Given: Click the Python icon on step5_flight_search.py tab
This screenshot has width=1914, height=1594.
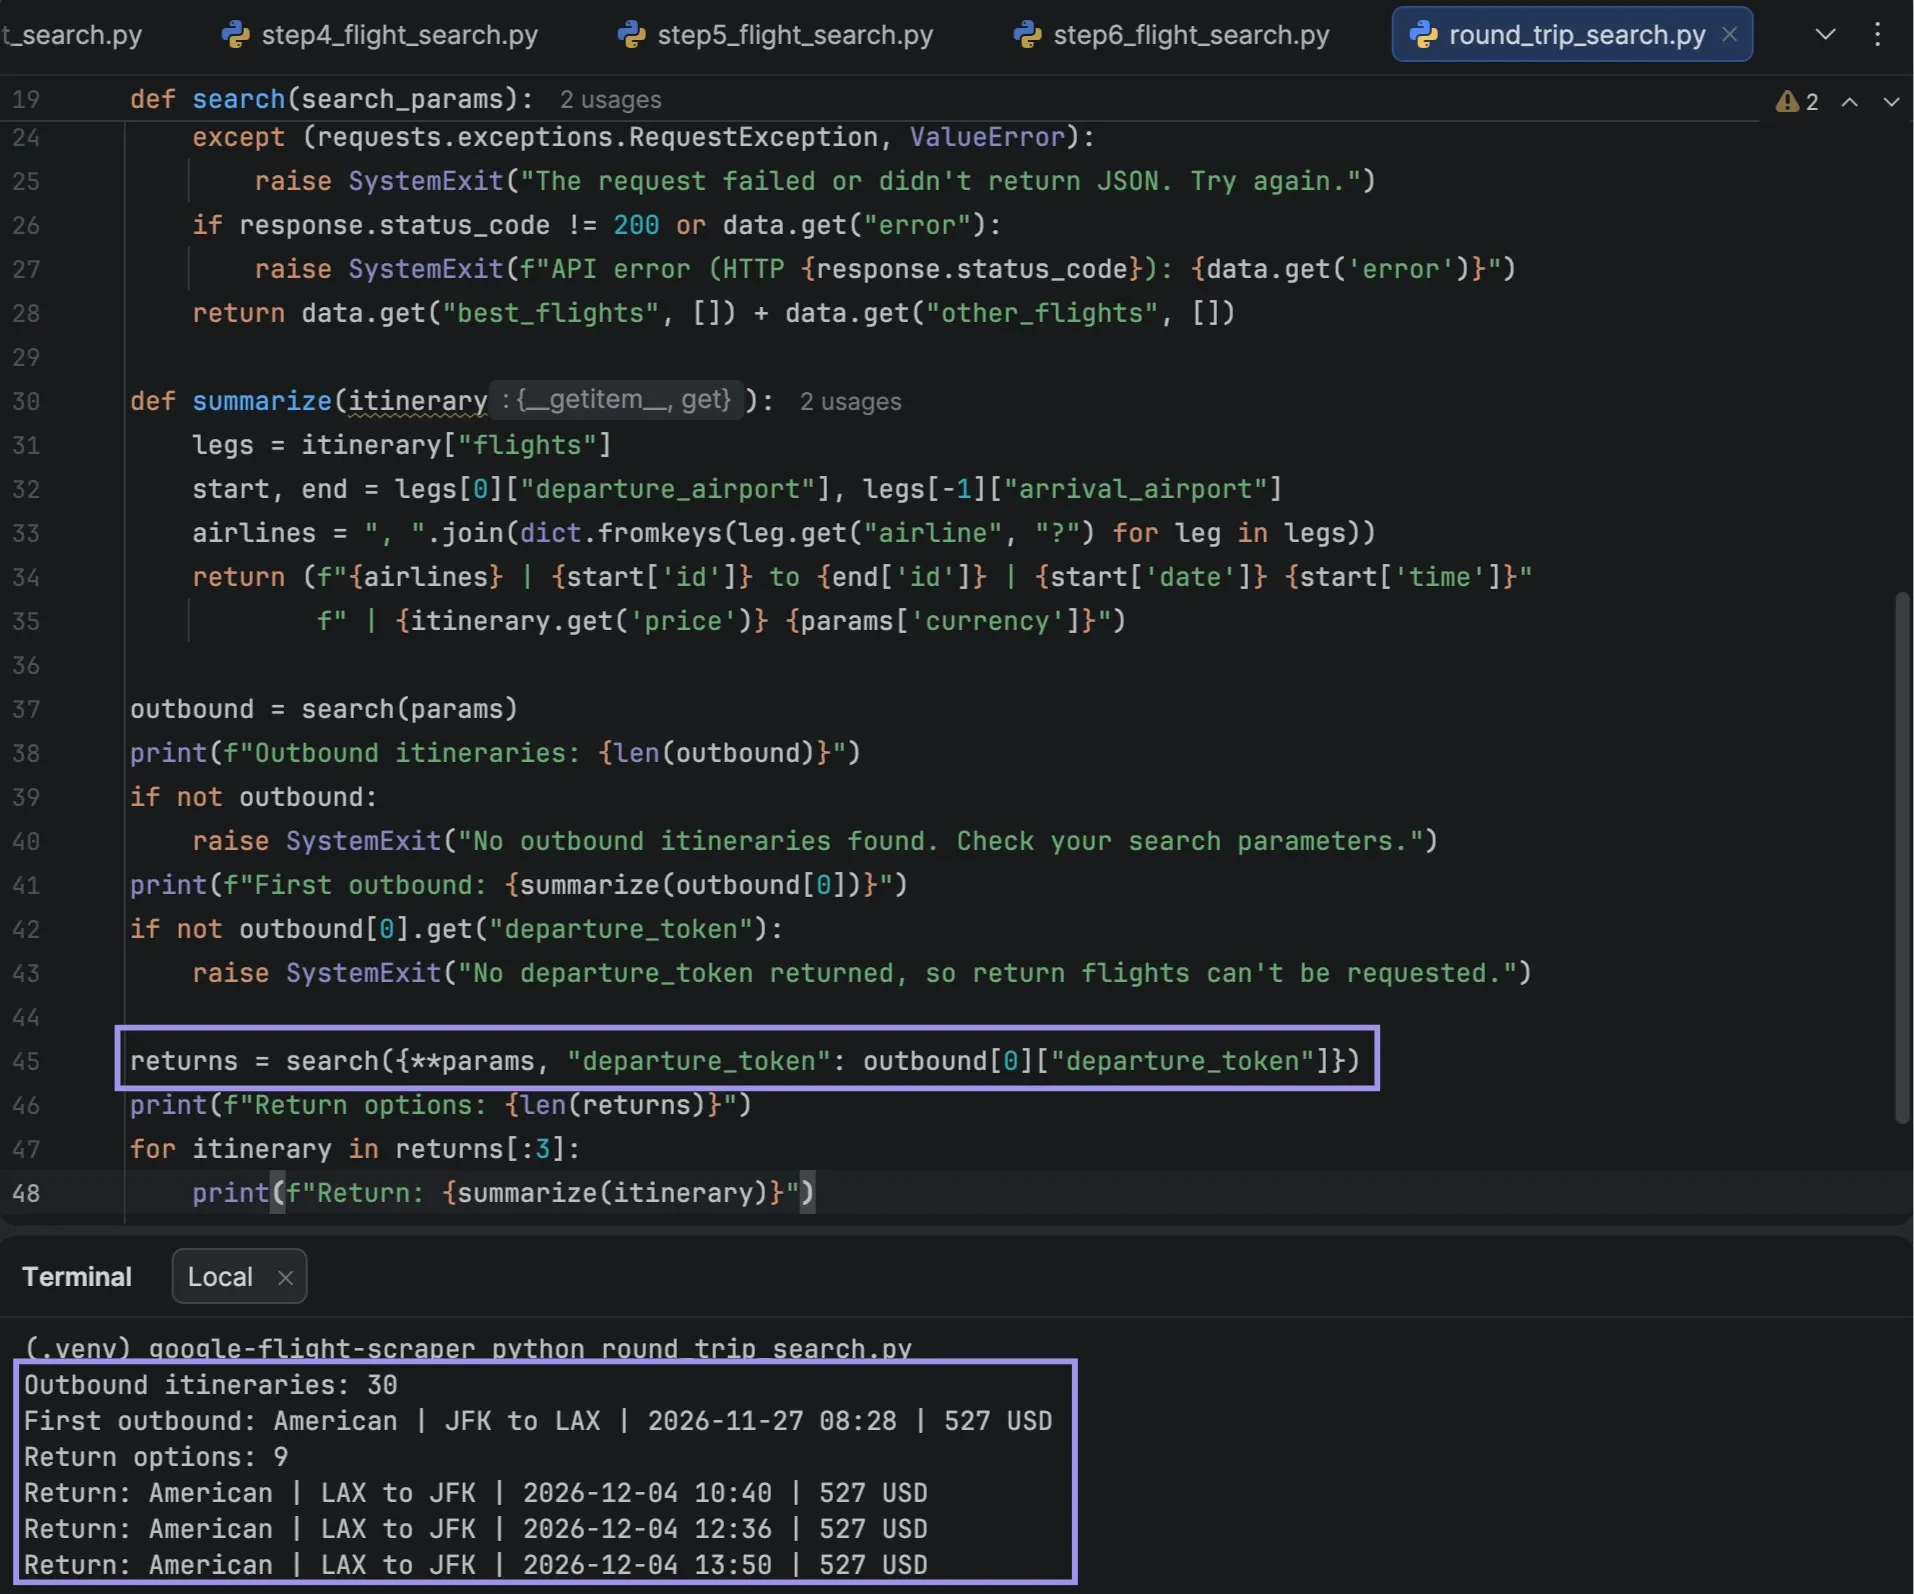Looking at the screenshot, I should 631,35.
